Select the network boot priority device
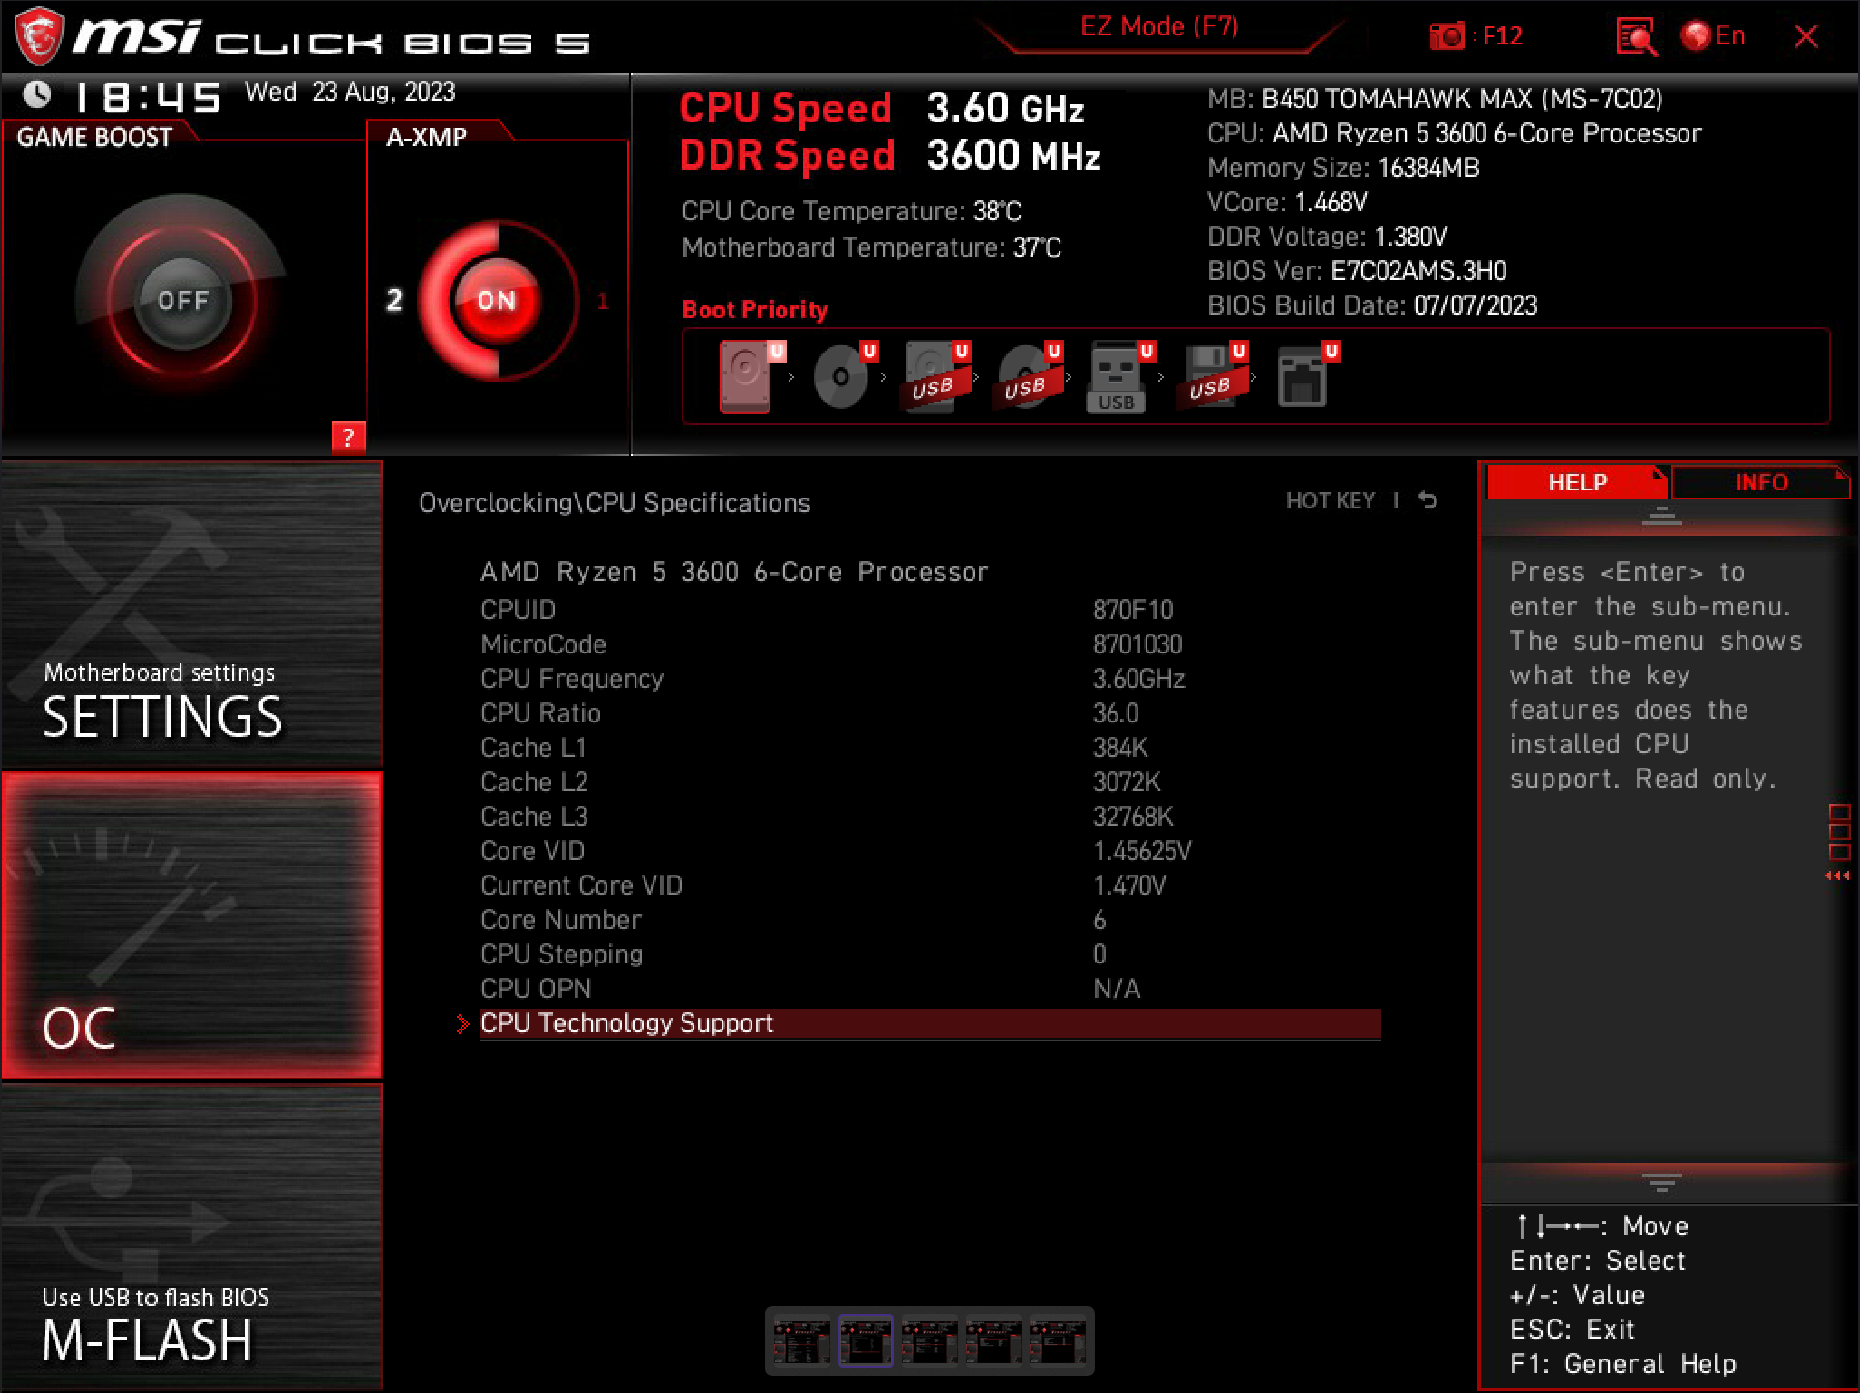Viewport: 1860px width, 1393px height. 1304,376
